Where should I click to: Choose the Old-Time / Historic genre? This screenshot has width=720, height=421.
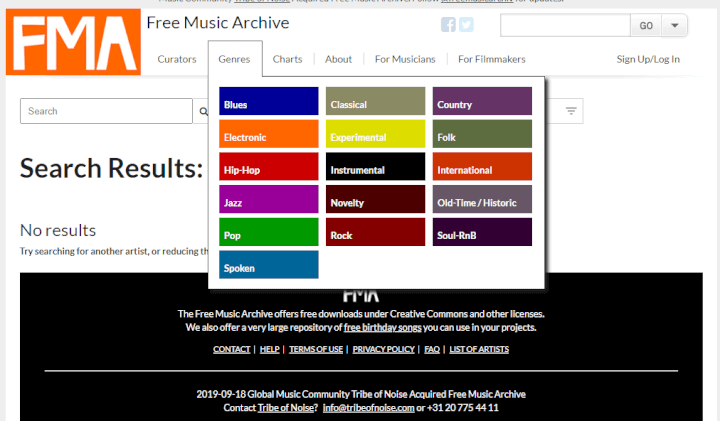[482, 199]
